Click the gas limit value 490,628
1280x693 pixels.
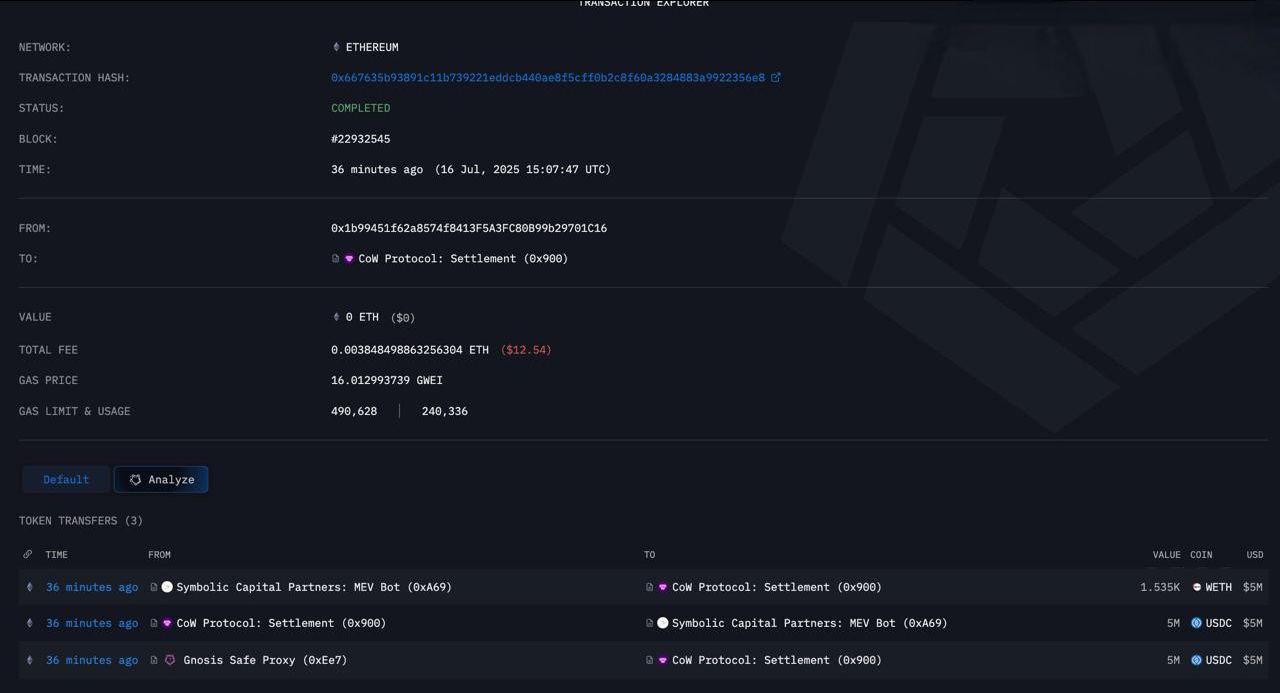[x=354, y=412]
